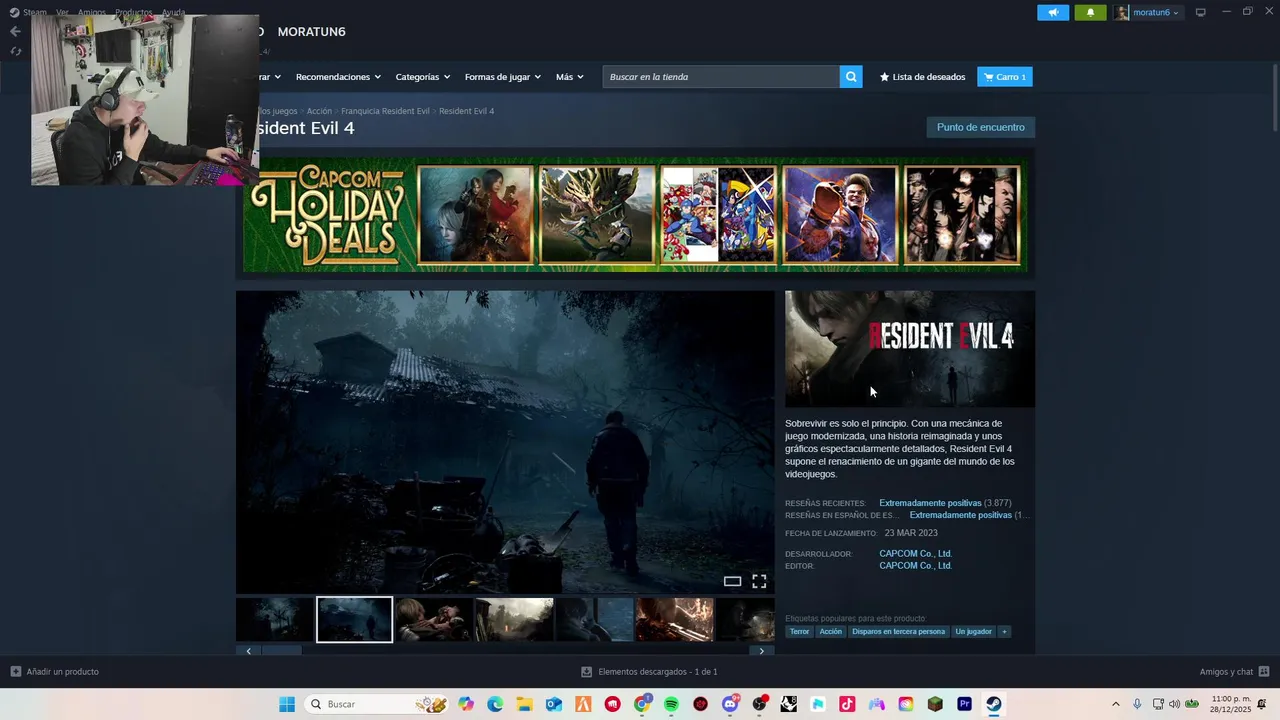Click the Mega Man banner image
Image resolution: width=1280 pixels, height=720 pixels.
tap(718, 214)
